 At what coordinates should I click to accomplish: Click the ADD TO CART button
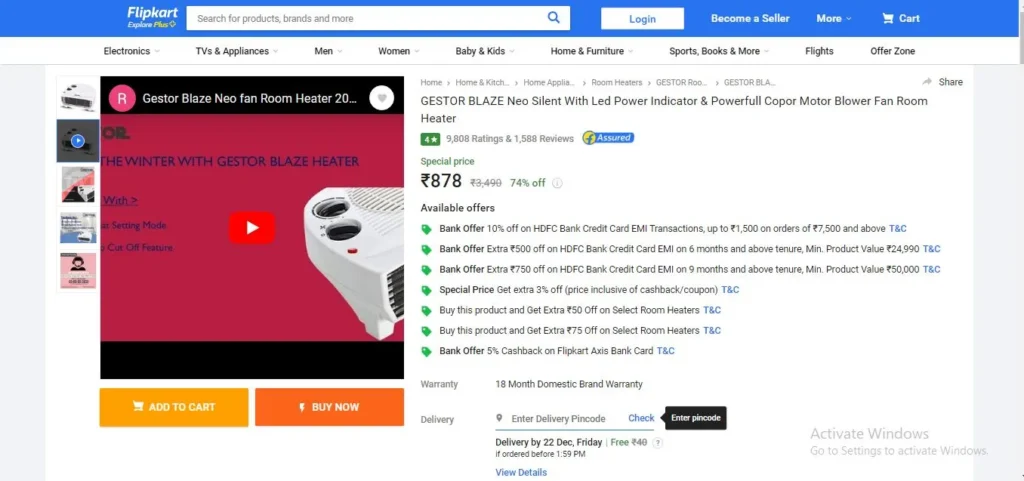174,407
